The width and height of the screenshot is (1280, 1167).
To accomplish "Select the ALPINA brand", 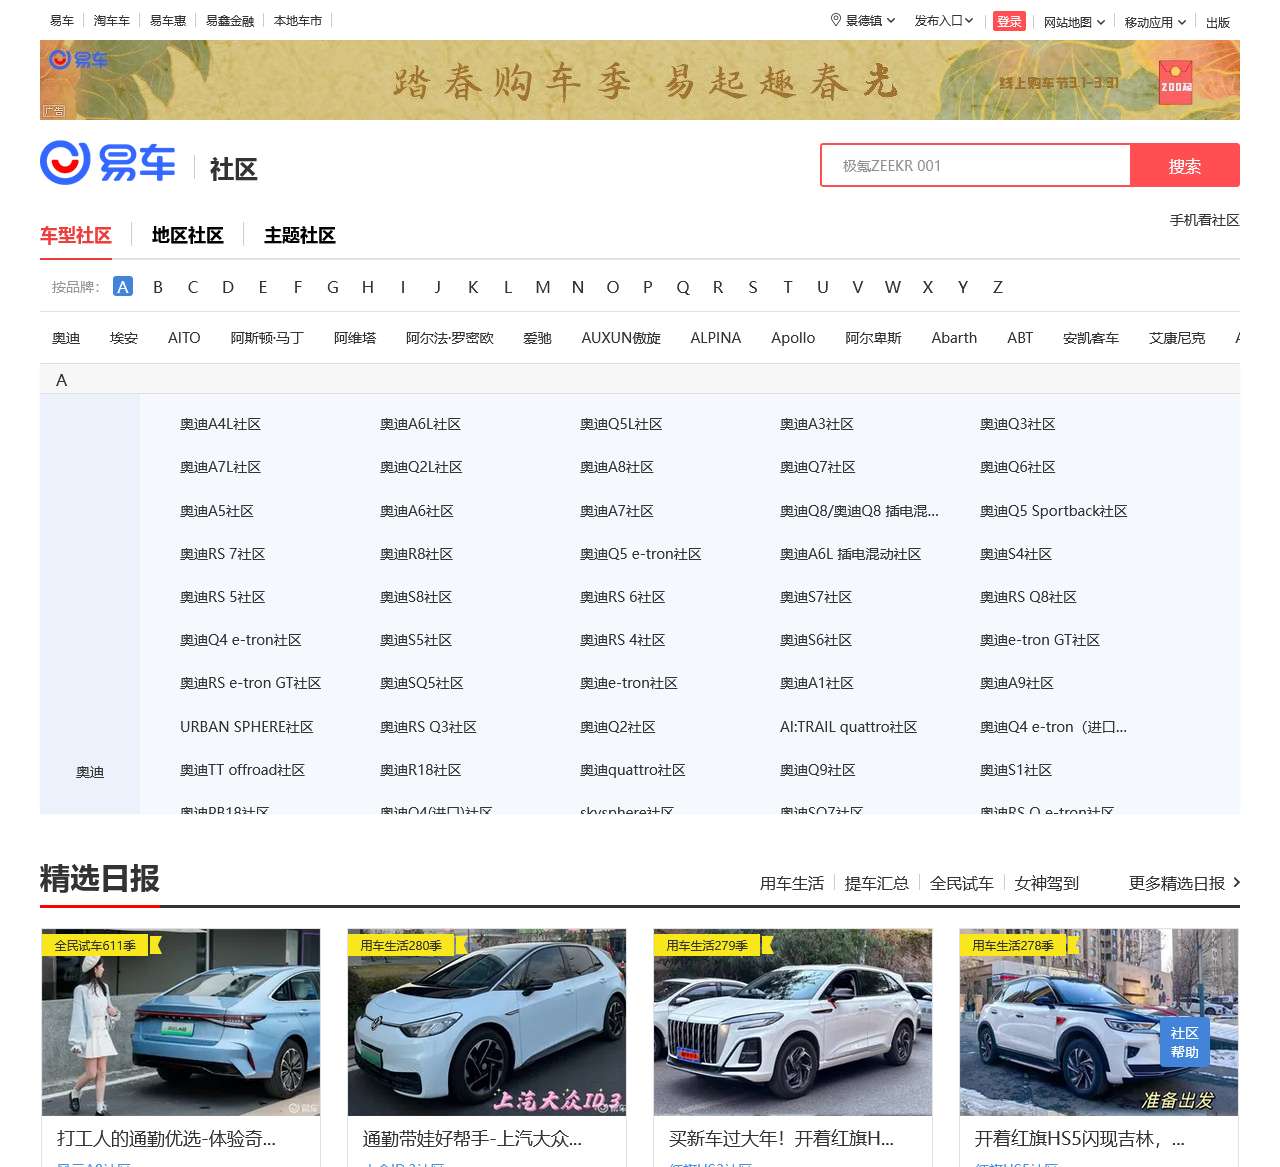I will [x=716, y=338].
